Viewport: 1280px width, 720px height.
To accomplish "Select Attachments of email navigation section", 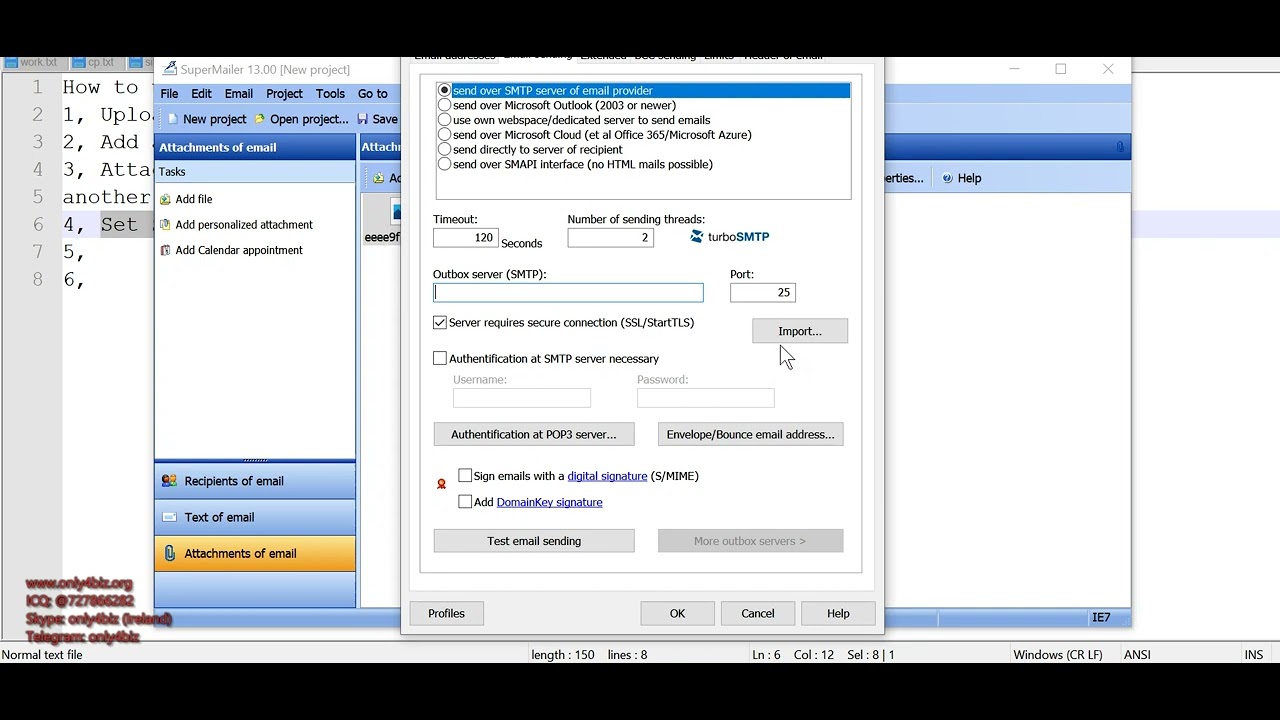I will [255, 553].
